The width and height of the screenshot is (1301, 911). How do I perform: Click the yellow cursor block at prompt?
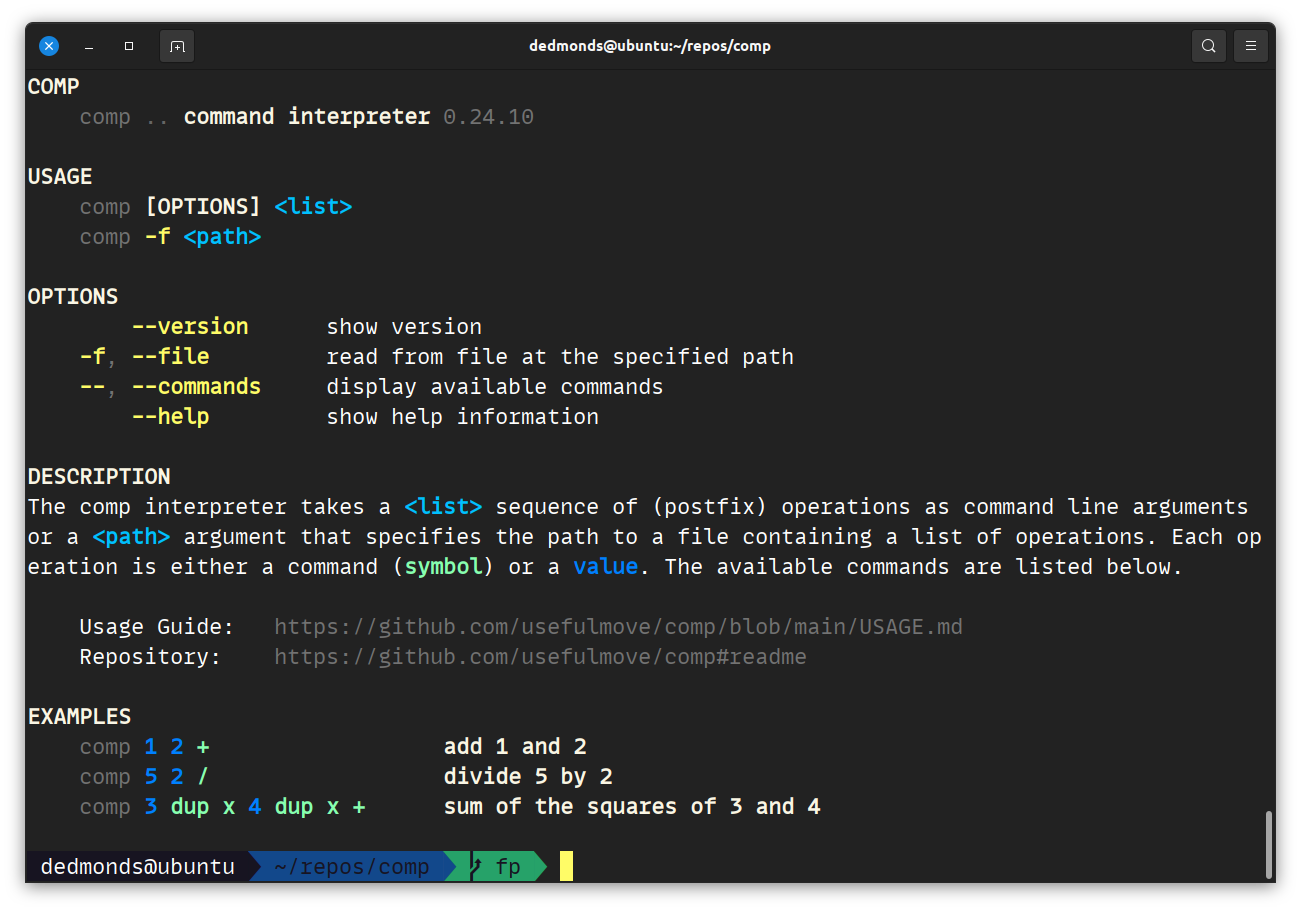(566, 866)
